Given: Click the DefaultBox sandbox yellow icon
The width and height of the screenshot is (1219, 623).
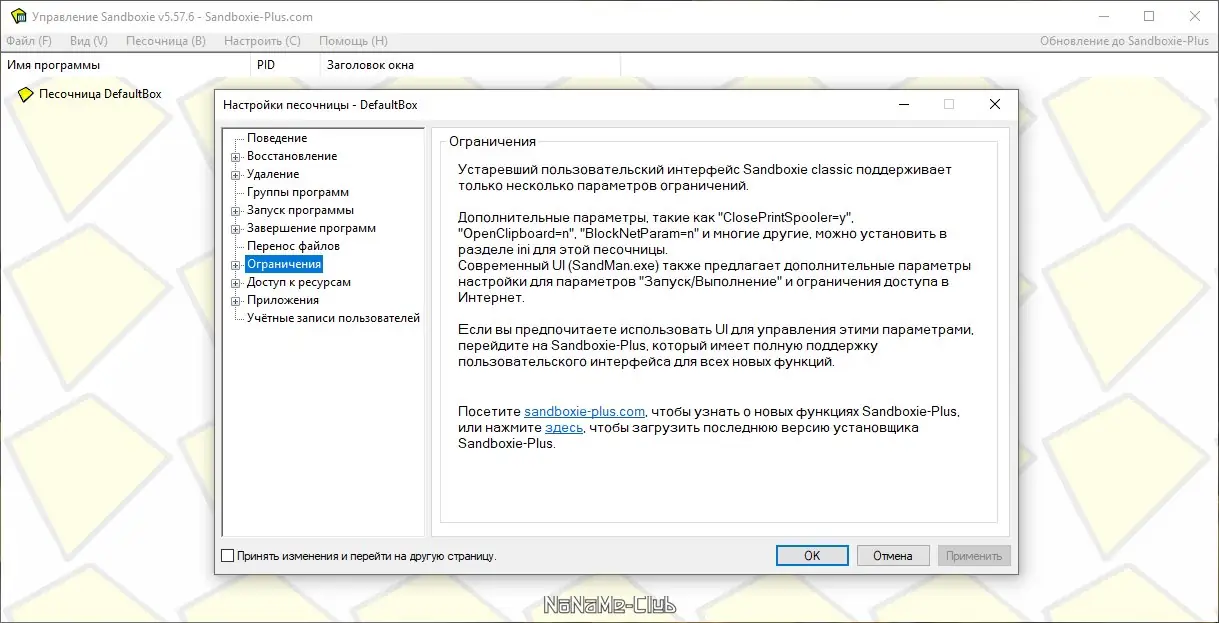Looking at the screenshot, I should [26, 94].
